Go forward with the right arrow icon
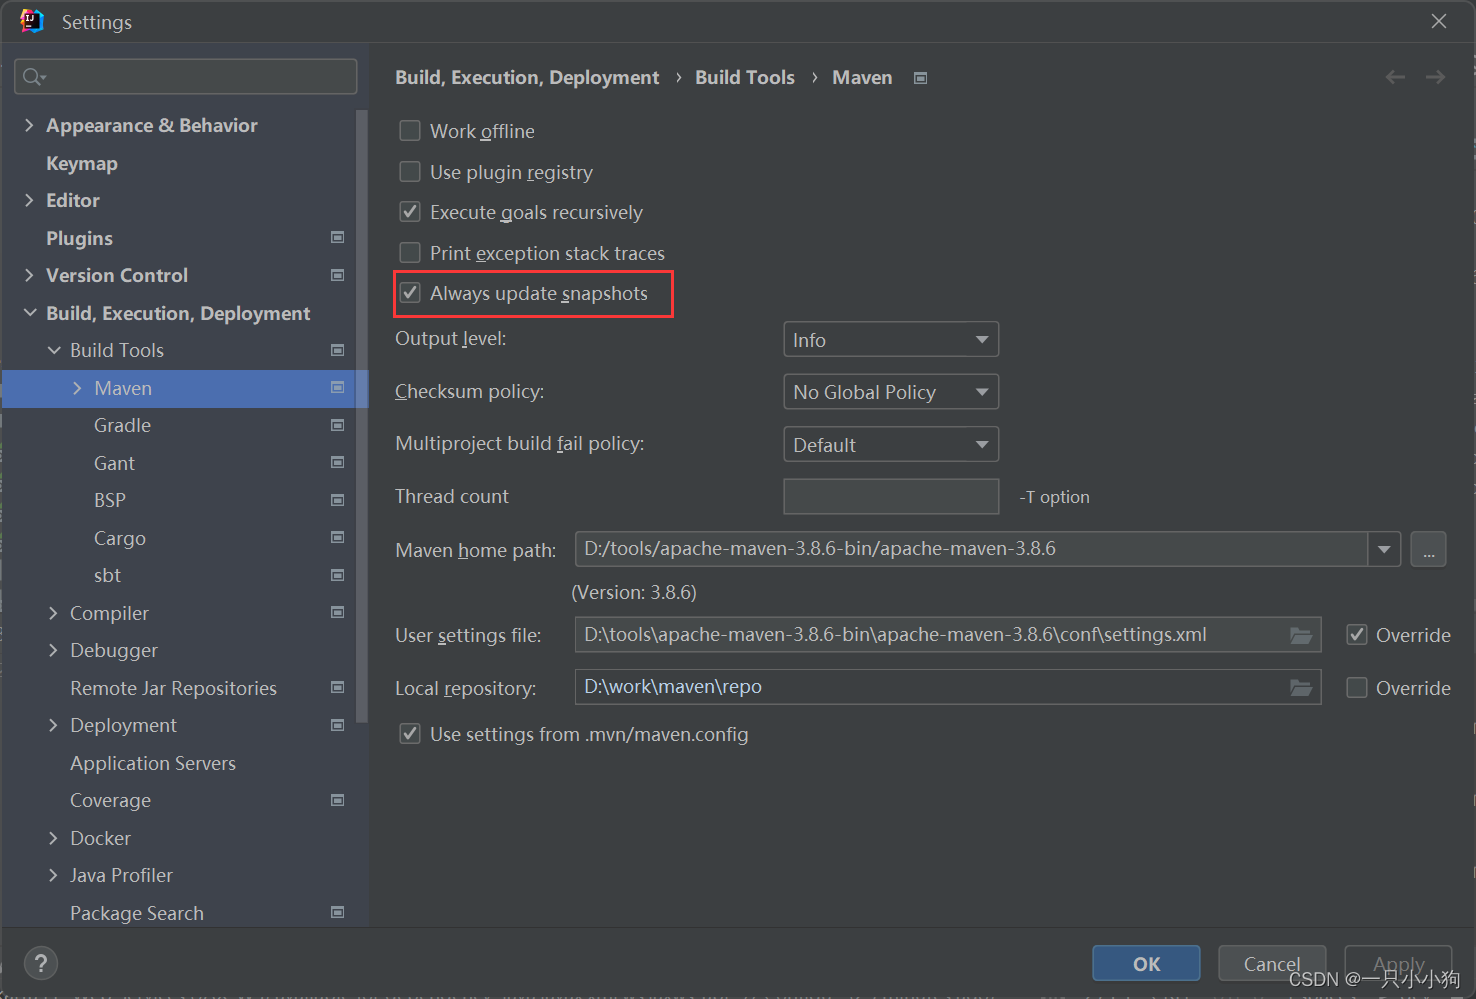1476x999 pixels. tap(1435, 77)
